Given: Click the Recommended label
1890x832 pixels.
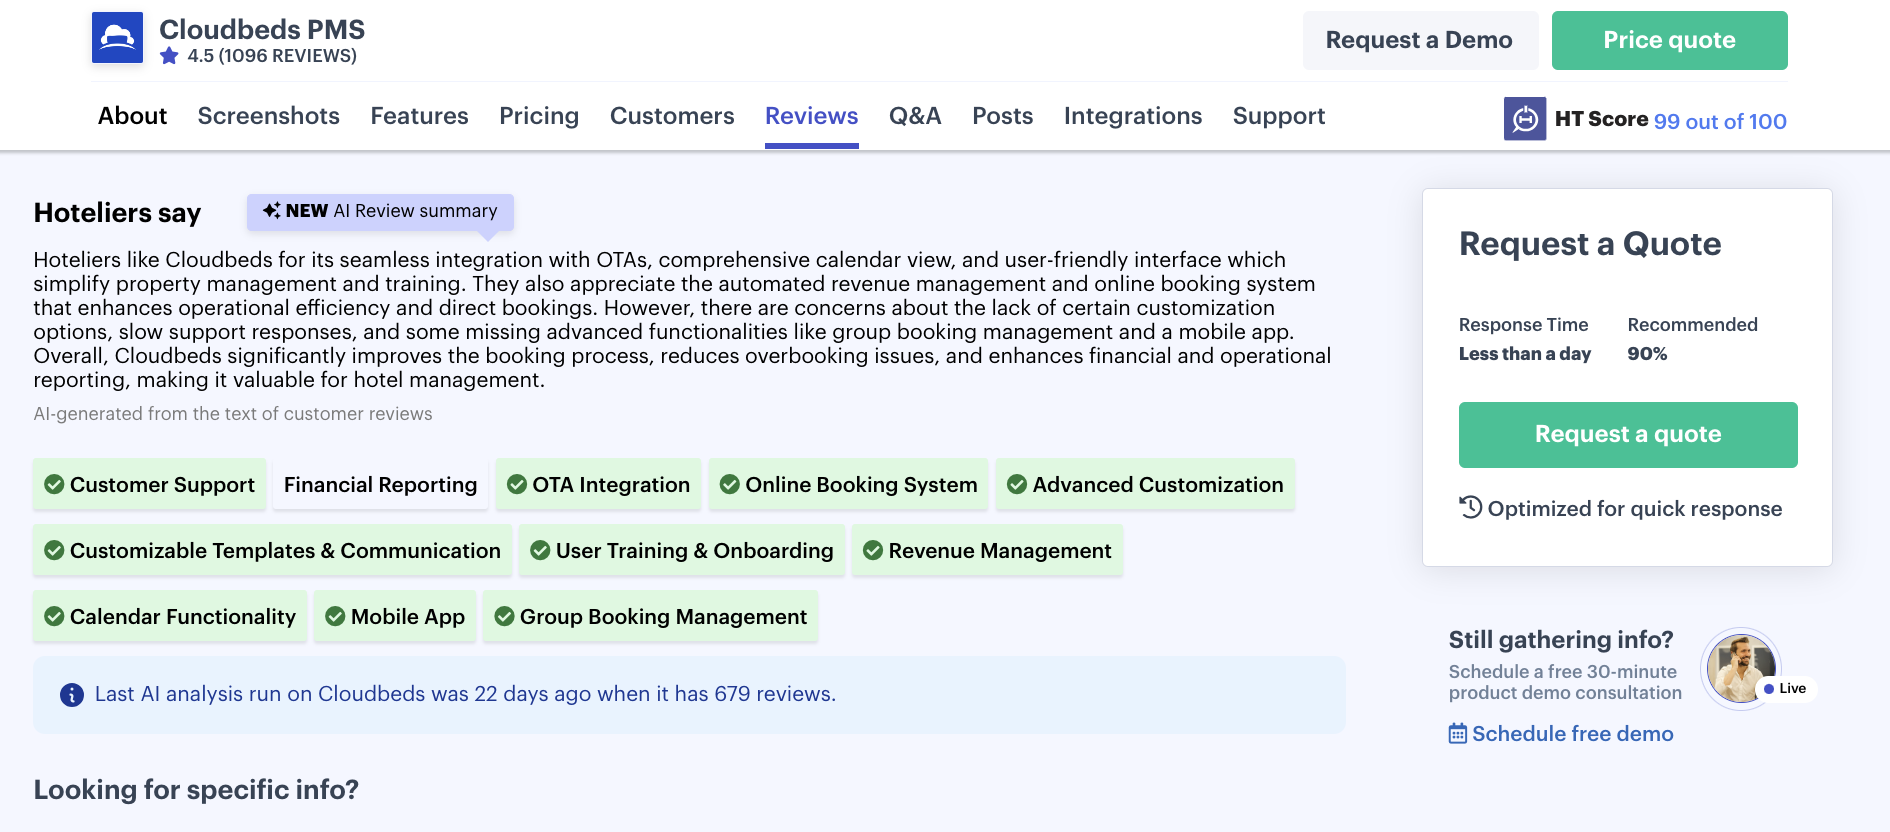Looking at the screenshot, I should 1693,325.
